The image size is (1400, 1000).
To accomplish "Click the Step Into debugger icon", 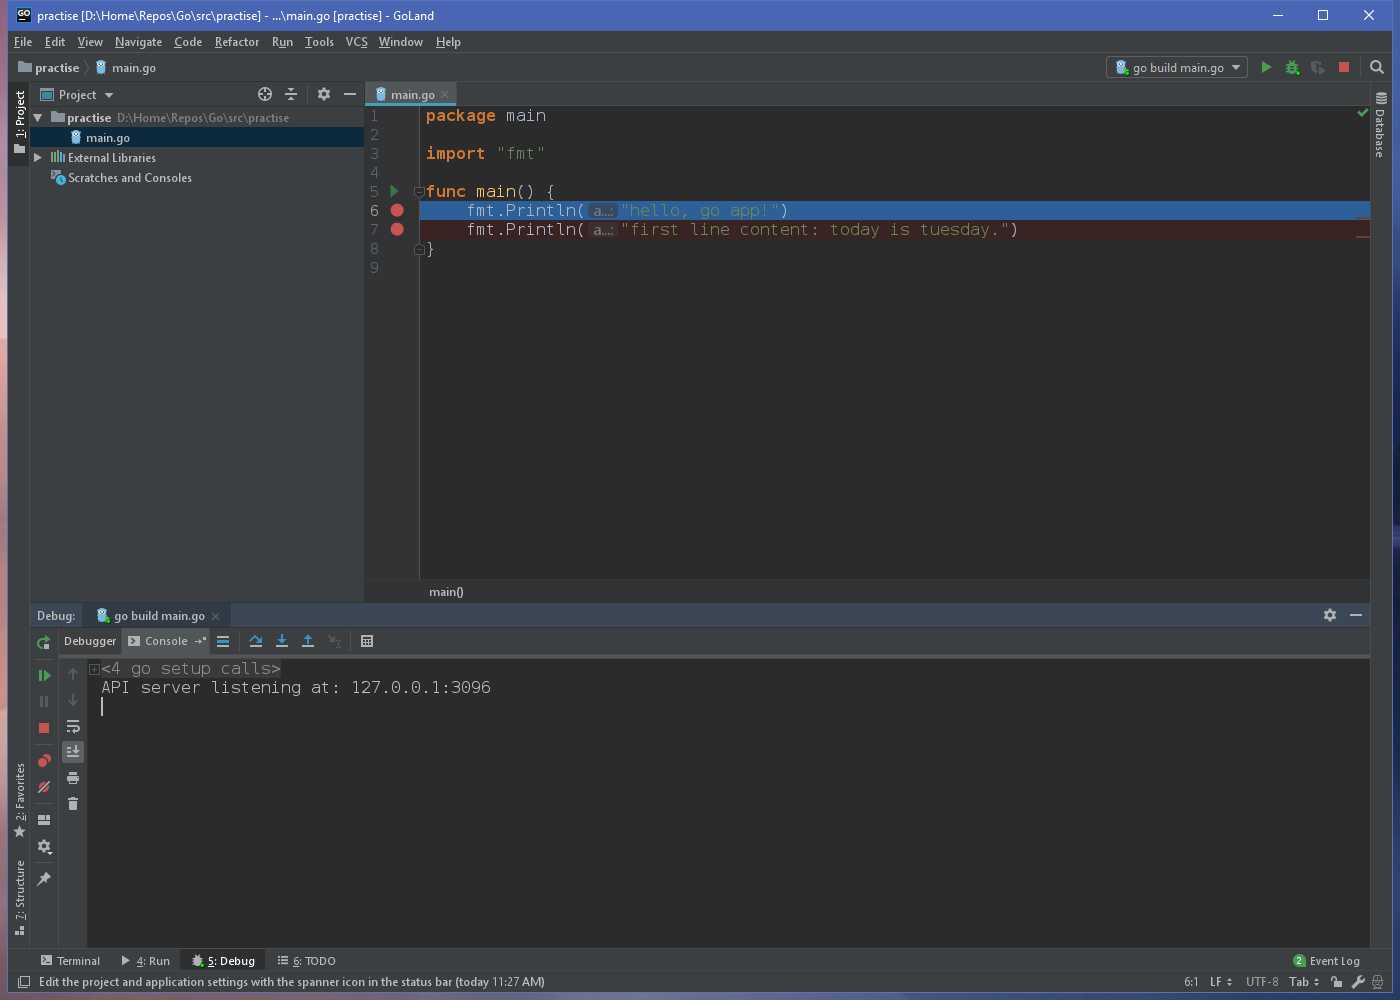I will coord(282,641).
